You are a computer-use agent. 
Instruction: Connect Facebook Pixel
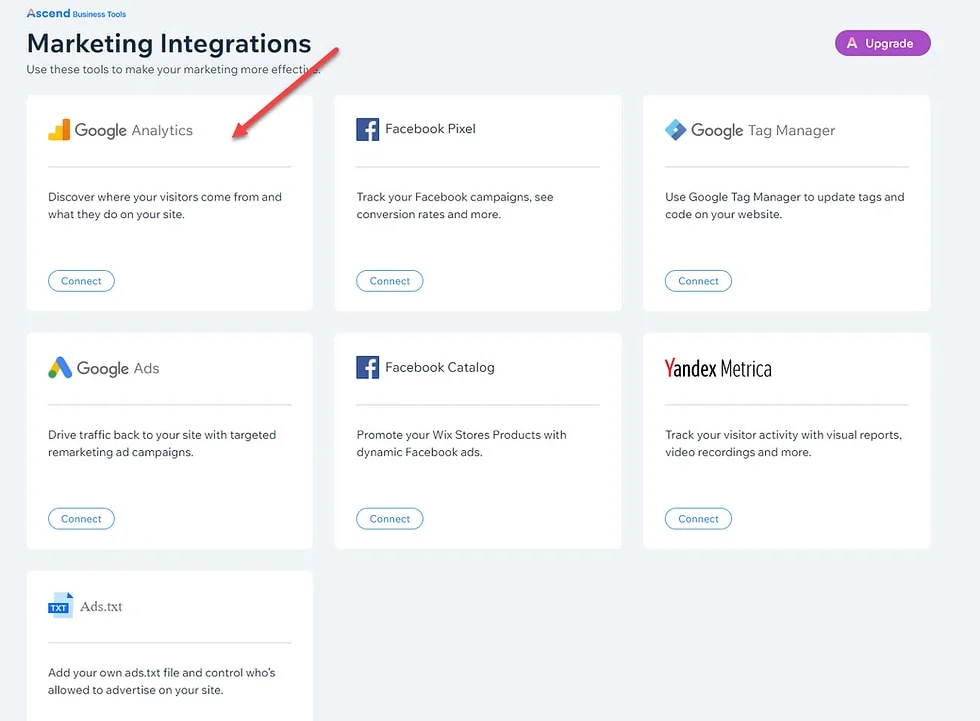[x=389, y=281]
